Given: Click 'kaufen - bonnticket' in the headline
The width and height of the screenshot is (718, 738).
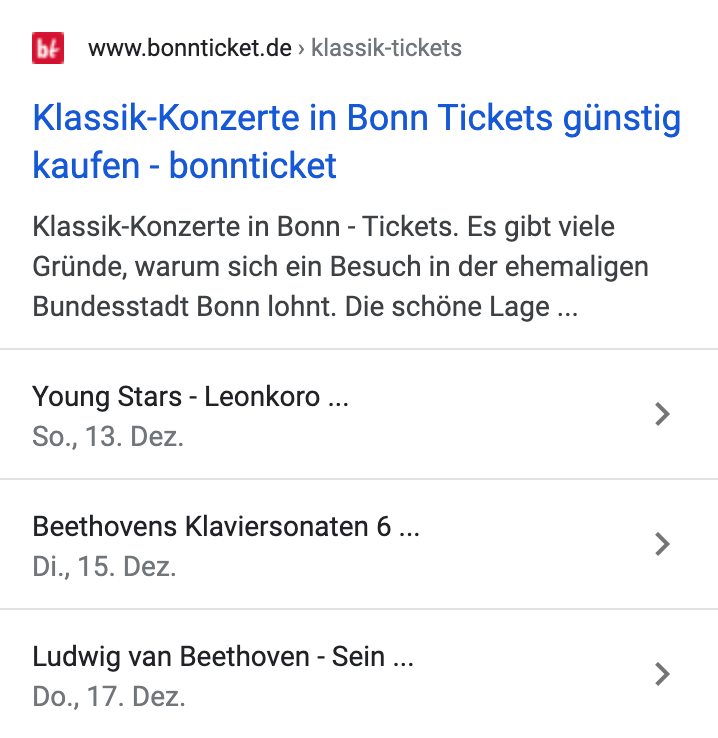Looking at the screenshot, I should [x=185, y=165].
